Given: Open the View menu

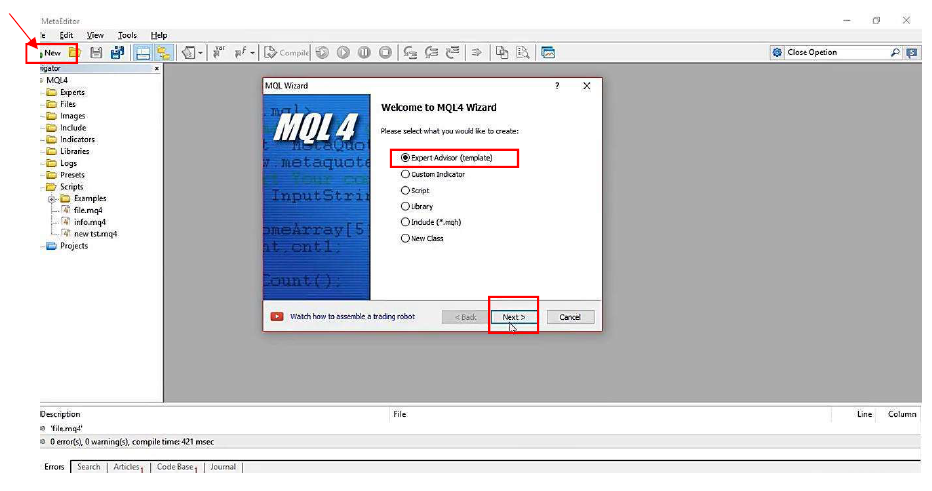Looking at the screenshot, I should 95,35.
